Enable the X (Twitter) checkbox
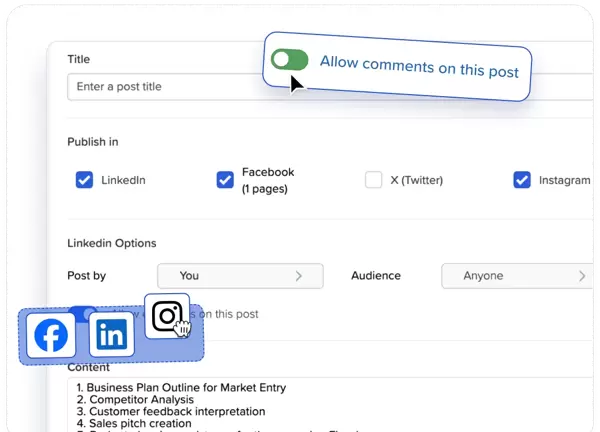Screen dimensions: 600x432 point(373,180)
